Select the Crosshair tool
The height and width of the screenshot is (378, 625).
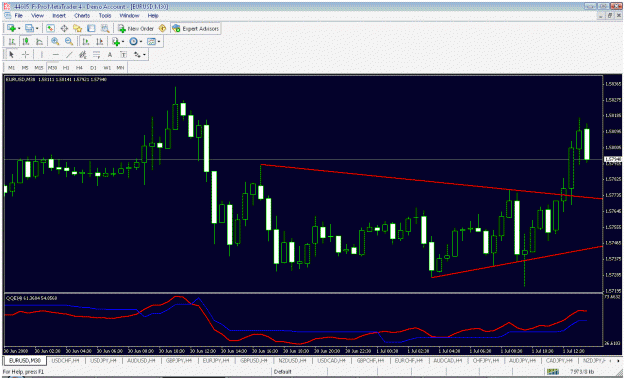click(25, 54)
